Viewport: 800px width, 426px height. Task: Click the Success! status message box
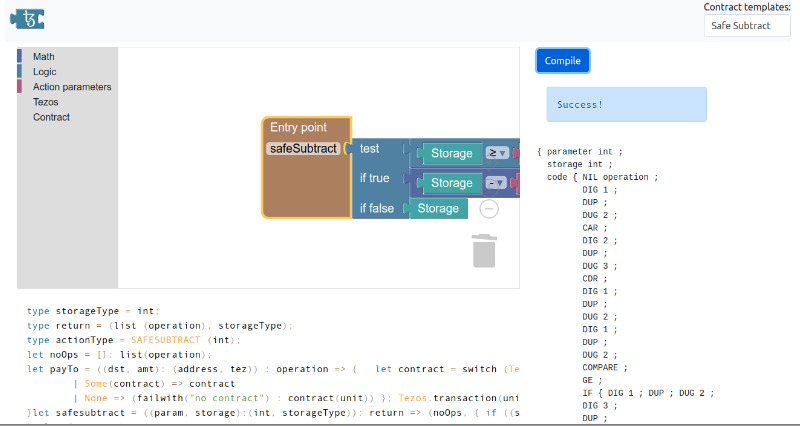(x=626, y=105)
